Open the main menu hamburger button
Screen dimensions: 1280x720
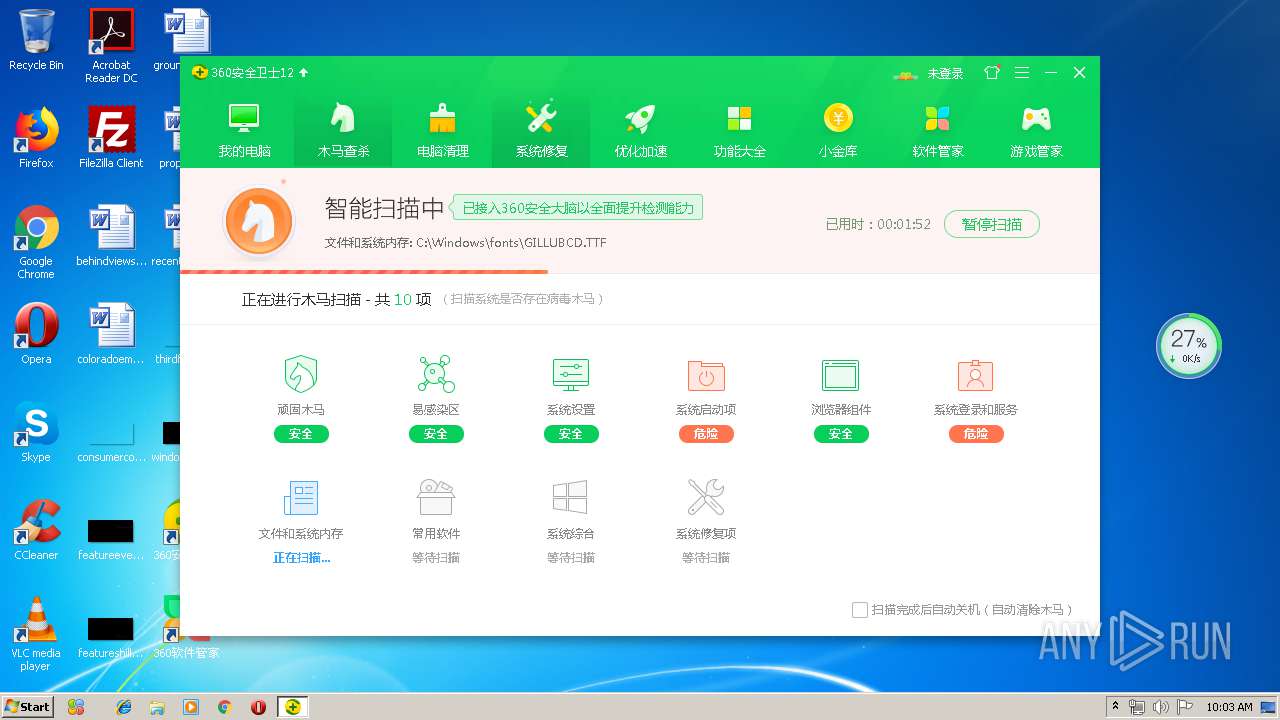(x=1021, y=73)
